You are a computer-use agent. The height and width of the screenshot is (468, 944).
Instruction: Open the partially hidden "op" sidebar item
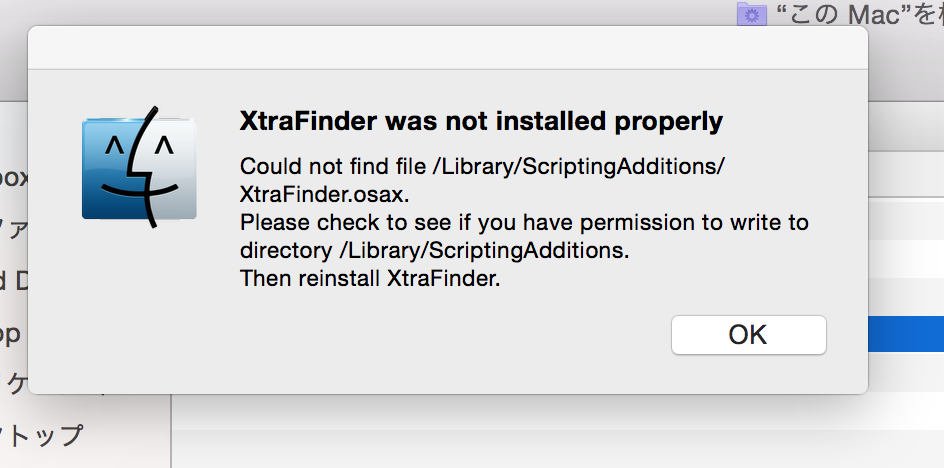click(x=12, y=333)
